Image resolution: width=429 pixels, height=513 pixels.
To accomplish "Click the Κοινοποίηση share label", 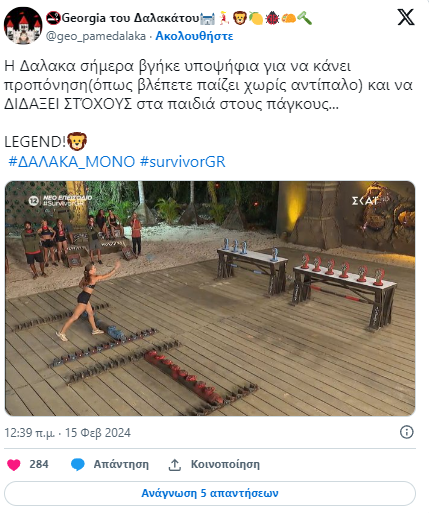I will (225, 464).
